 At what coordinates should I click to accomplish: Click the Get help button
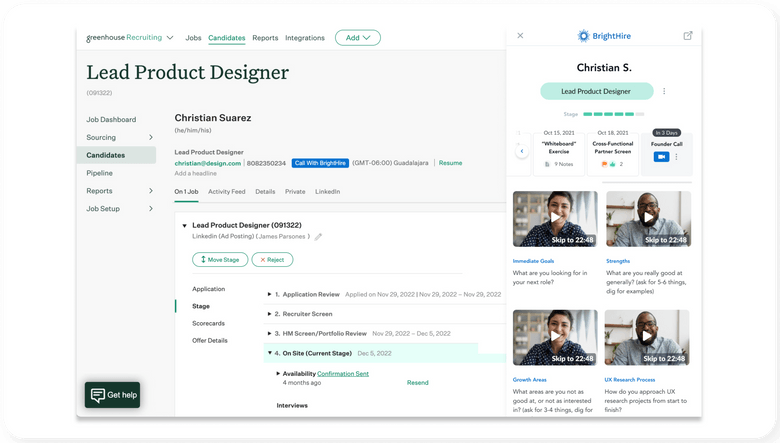(x=112, y=395)
